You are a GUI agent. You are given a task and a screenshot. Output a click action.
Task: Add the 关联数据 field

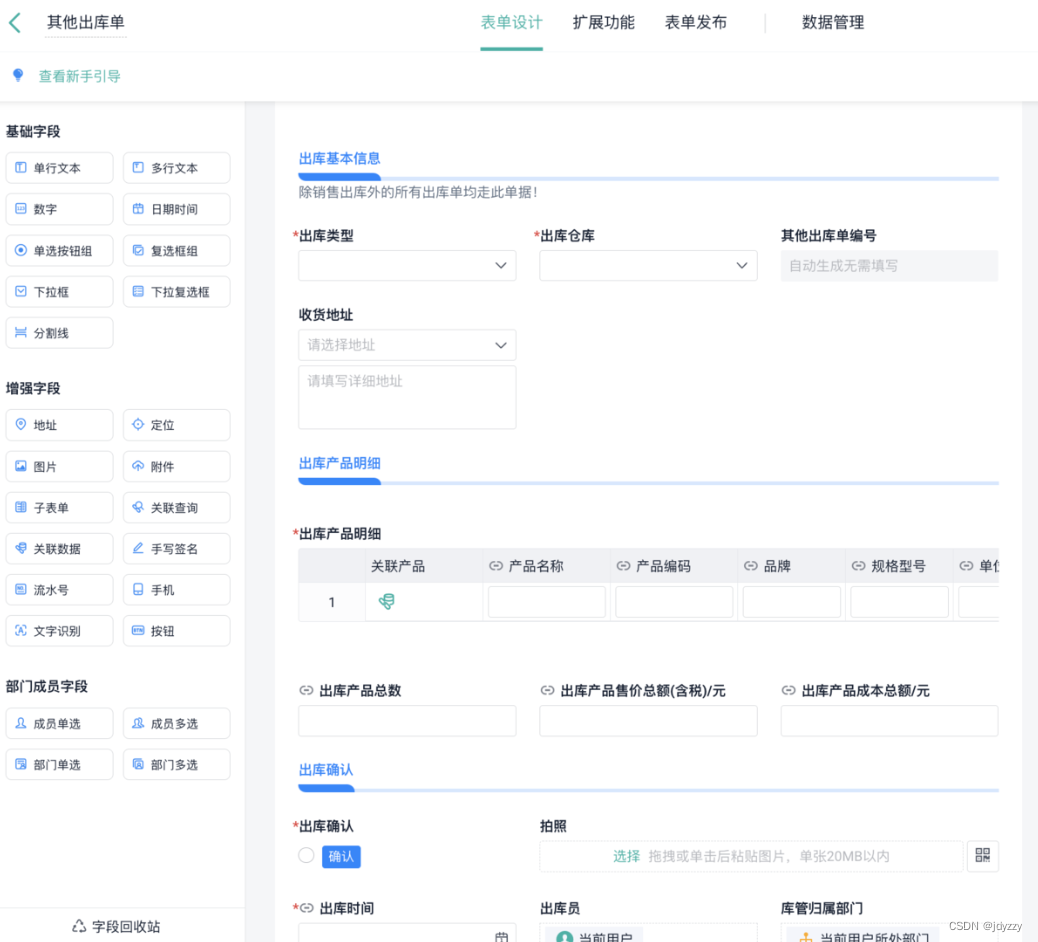[x=60, y=549]
